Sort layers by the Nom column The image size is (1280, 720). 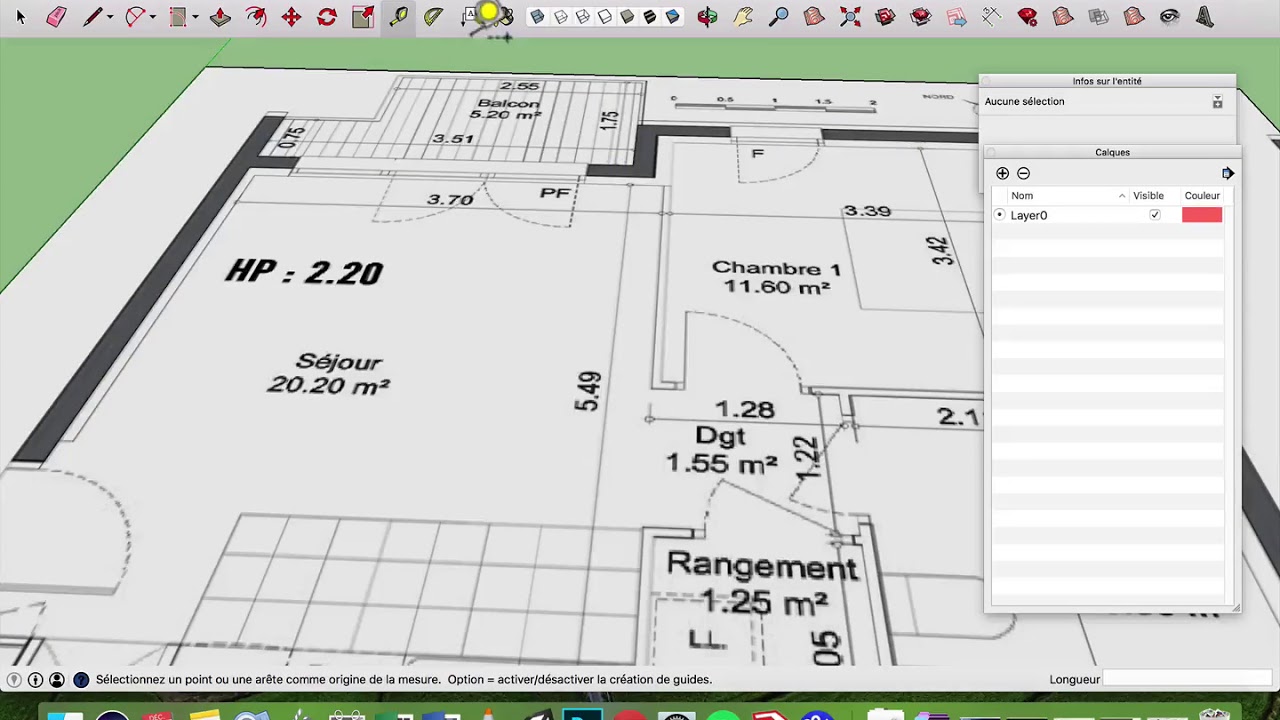click(1066, 196)
